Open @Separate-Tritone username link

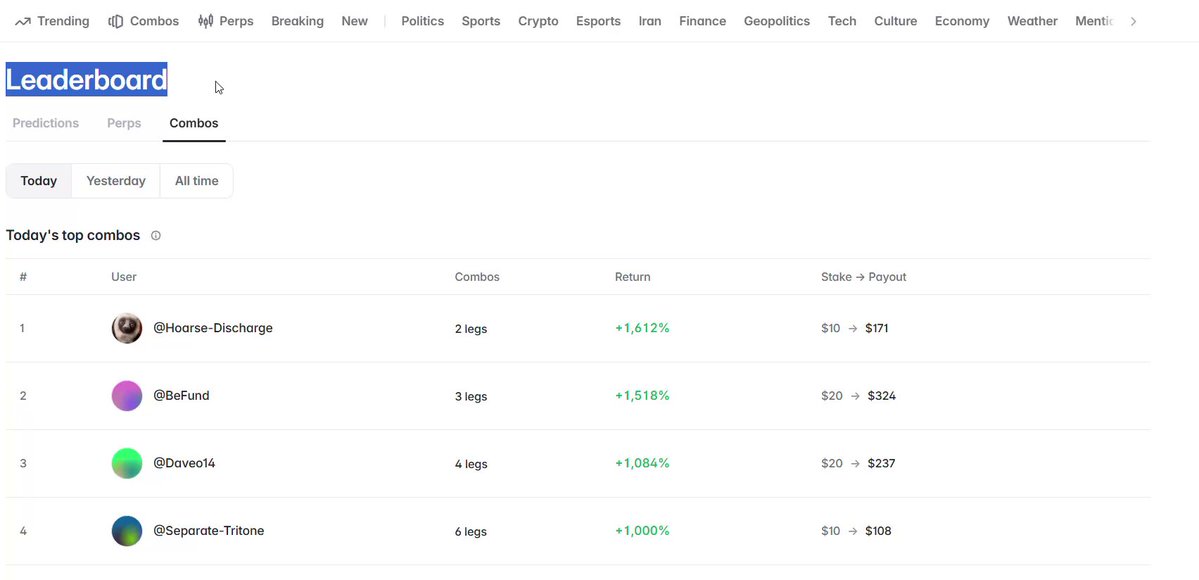tap(209, 531)
